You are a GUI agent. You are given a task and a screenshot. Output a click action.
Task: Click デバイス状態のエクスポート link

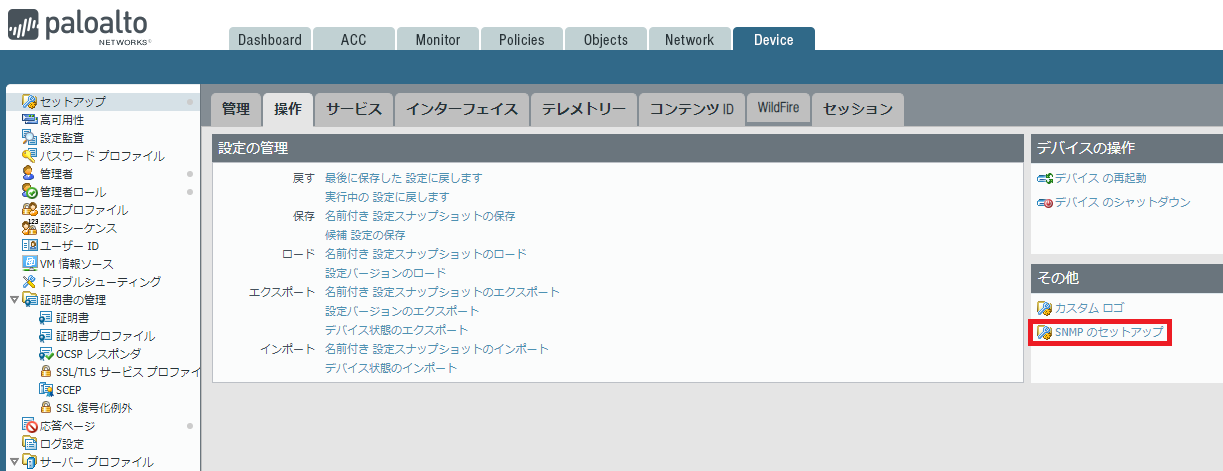coord(396,330)
